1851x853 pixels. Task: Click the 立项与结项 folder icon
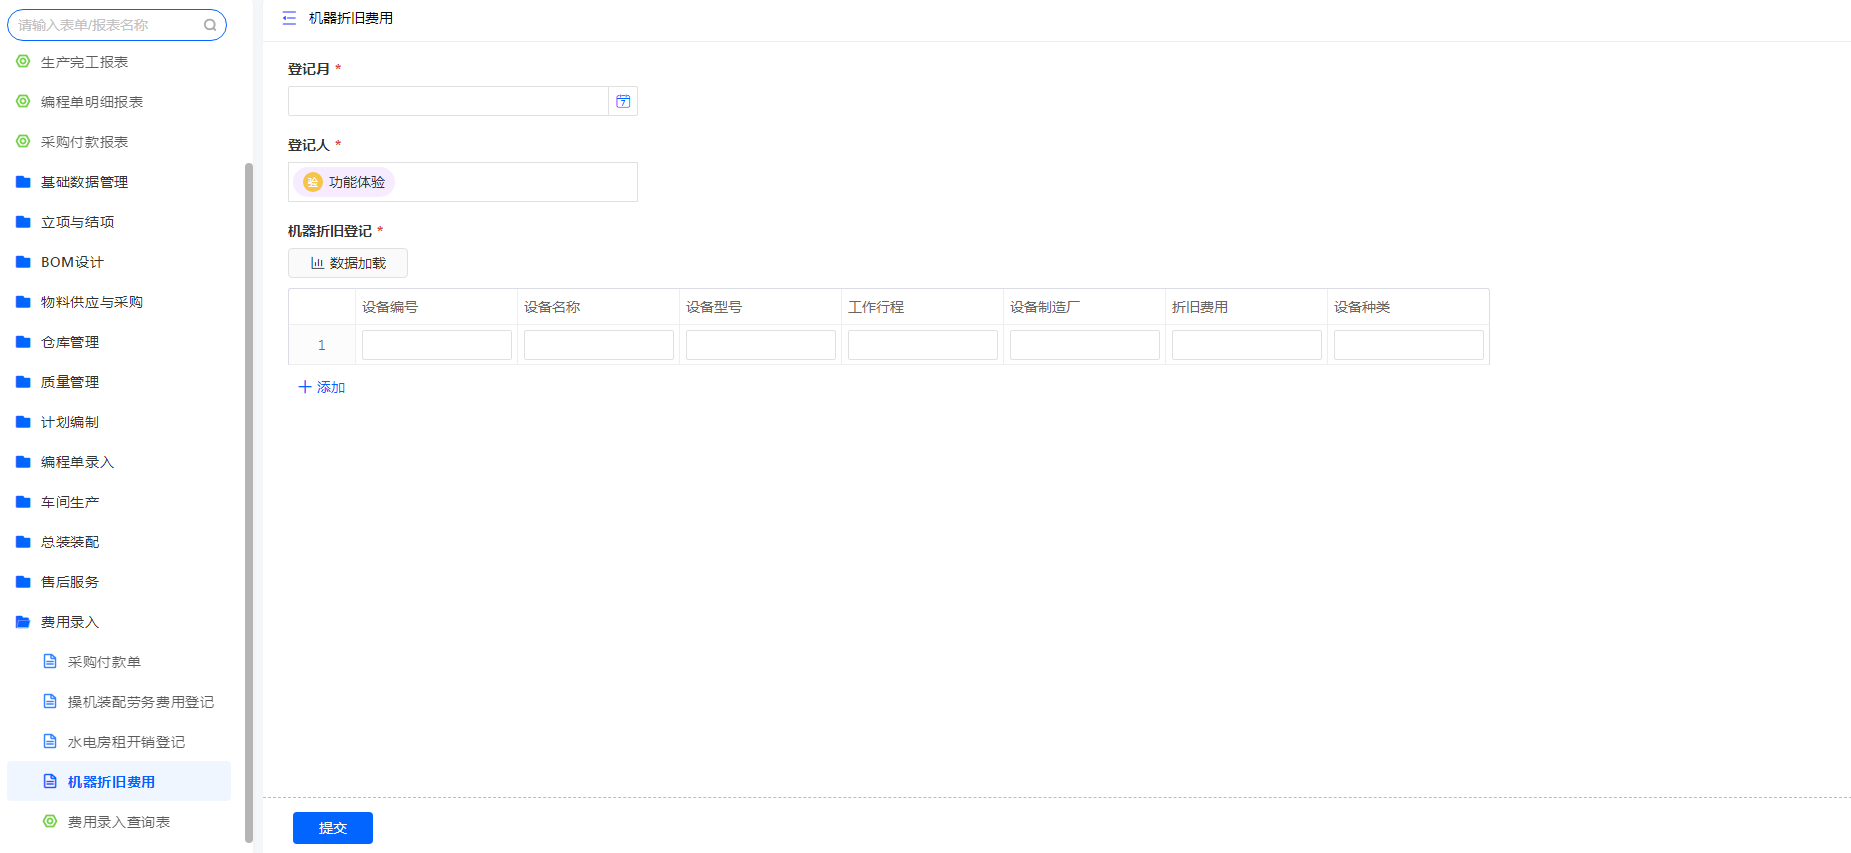point(23,222)
